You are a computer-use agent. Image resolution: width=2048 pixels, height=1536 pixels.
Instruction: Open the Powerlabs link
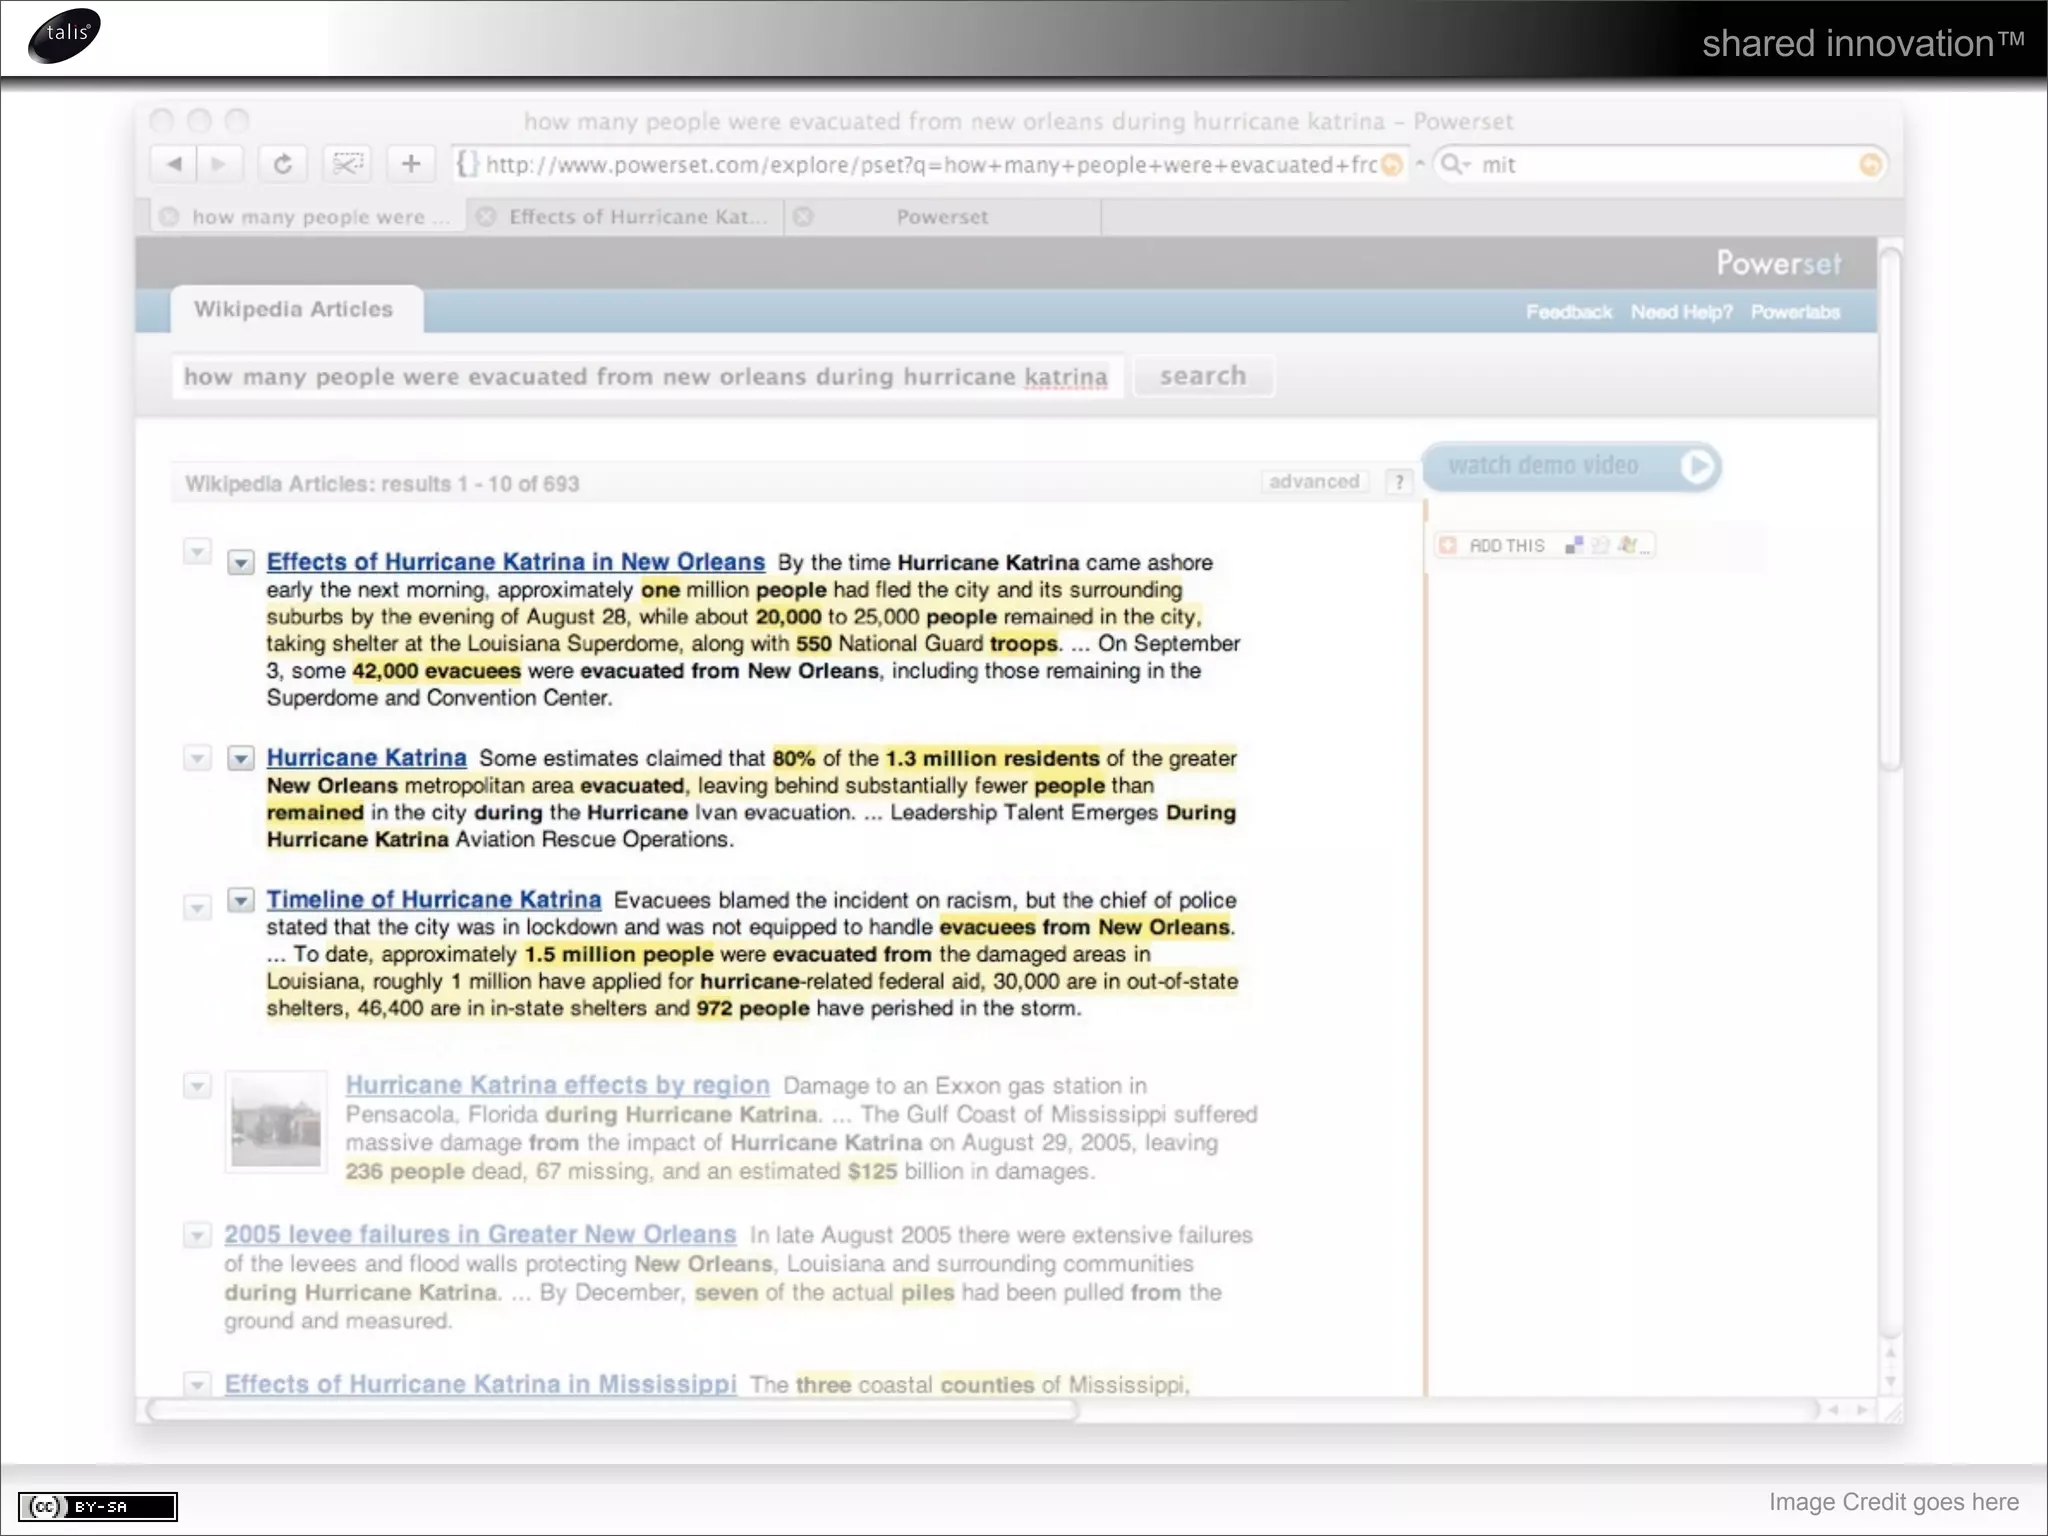1795,312
